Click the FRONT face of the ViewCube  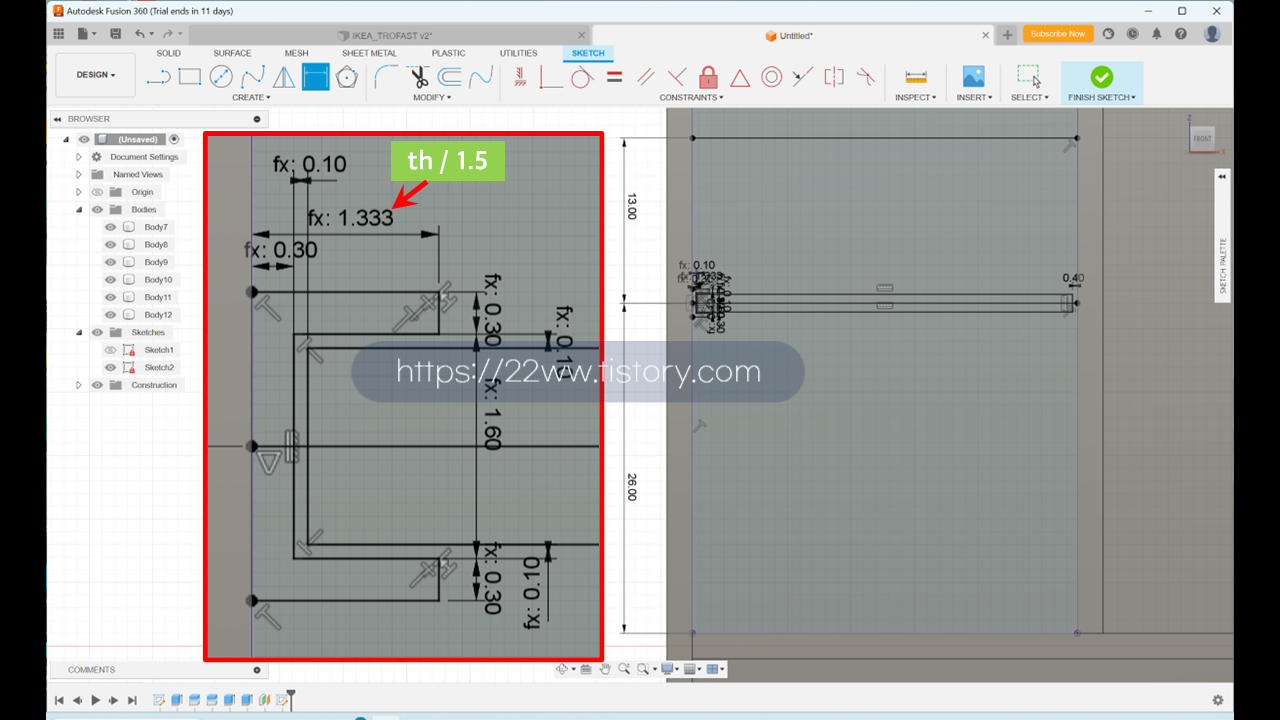[x=1202, y=138]
